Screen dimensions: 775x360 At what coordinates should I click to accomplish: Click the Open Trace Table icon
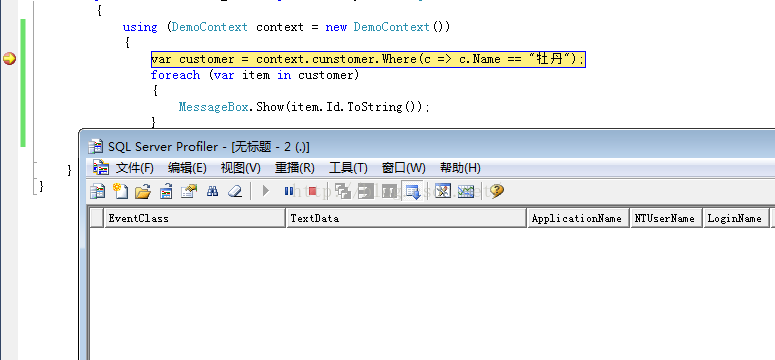tap(166, 191)
